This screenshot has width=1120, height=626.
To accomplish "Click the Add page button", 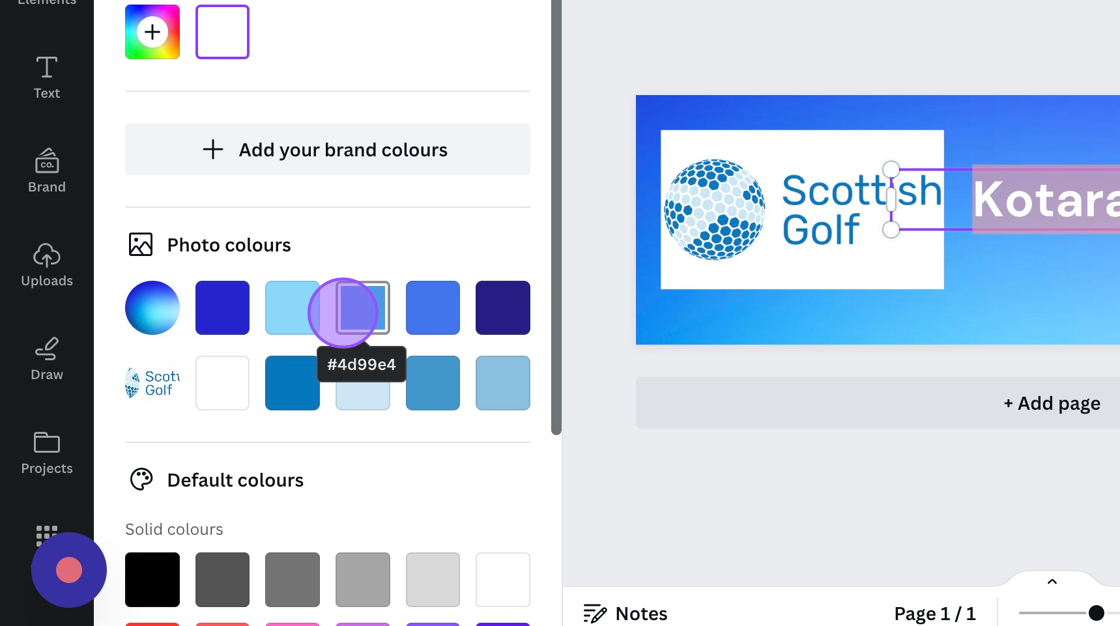I will (x=1051, y=403).
